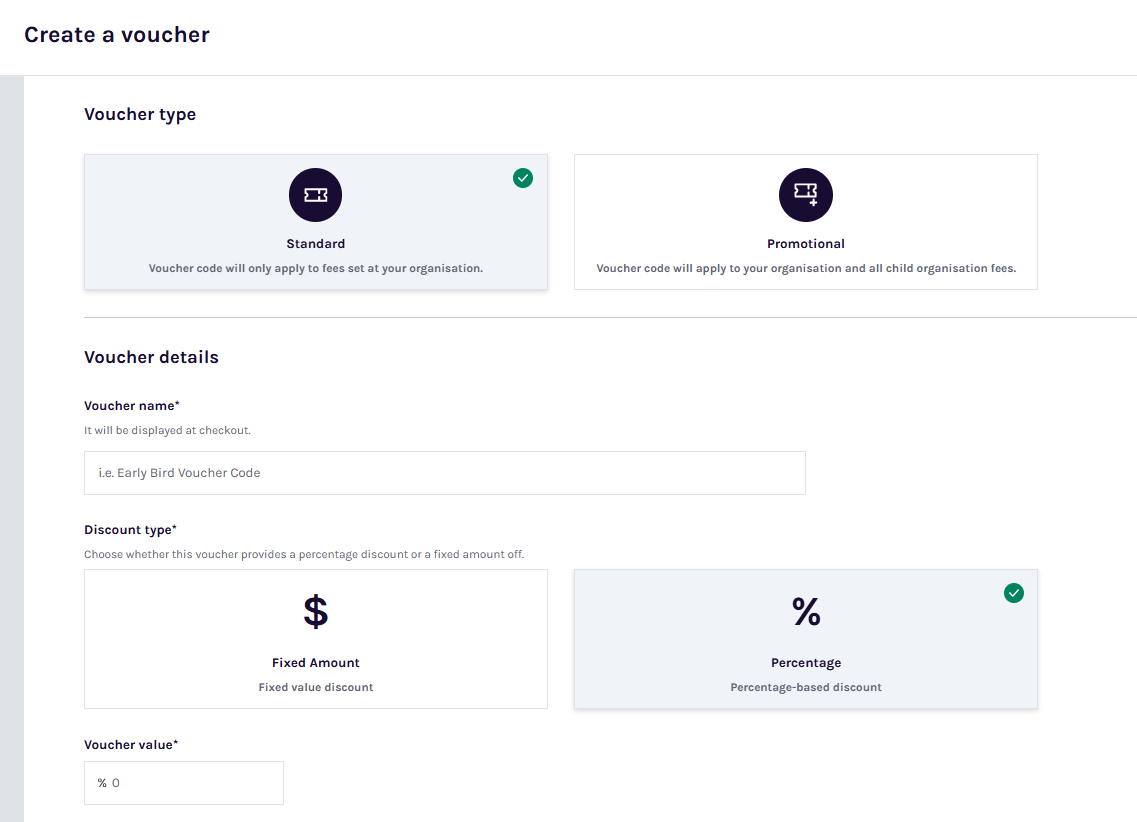This screenshot has height=822, width=1137.
Task: Select the Promotional voucher type label
Action: (x=805, y=244)
